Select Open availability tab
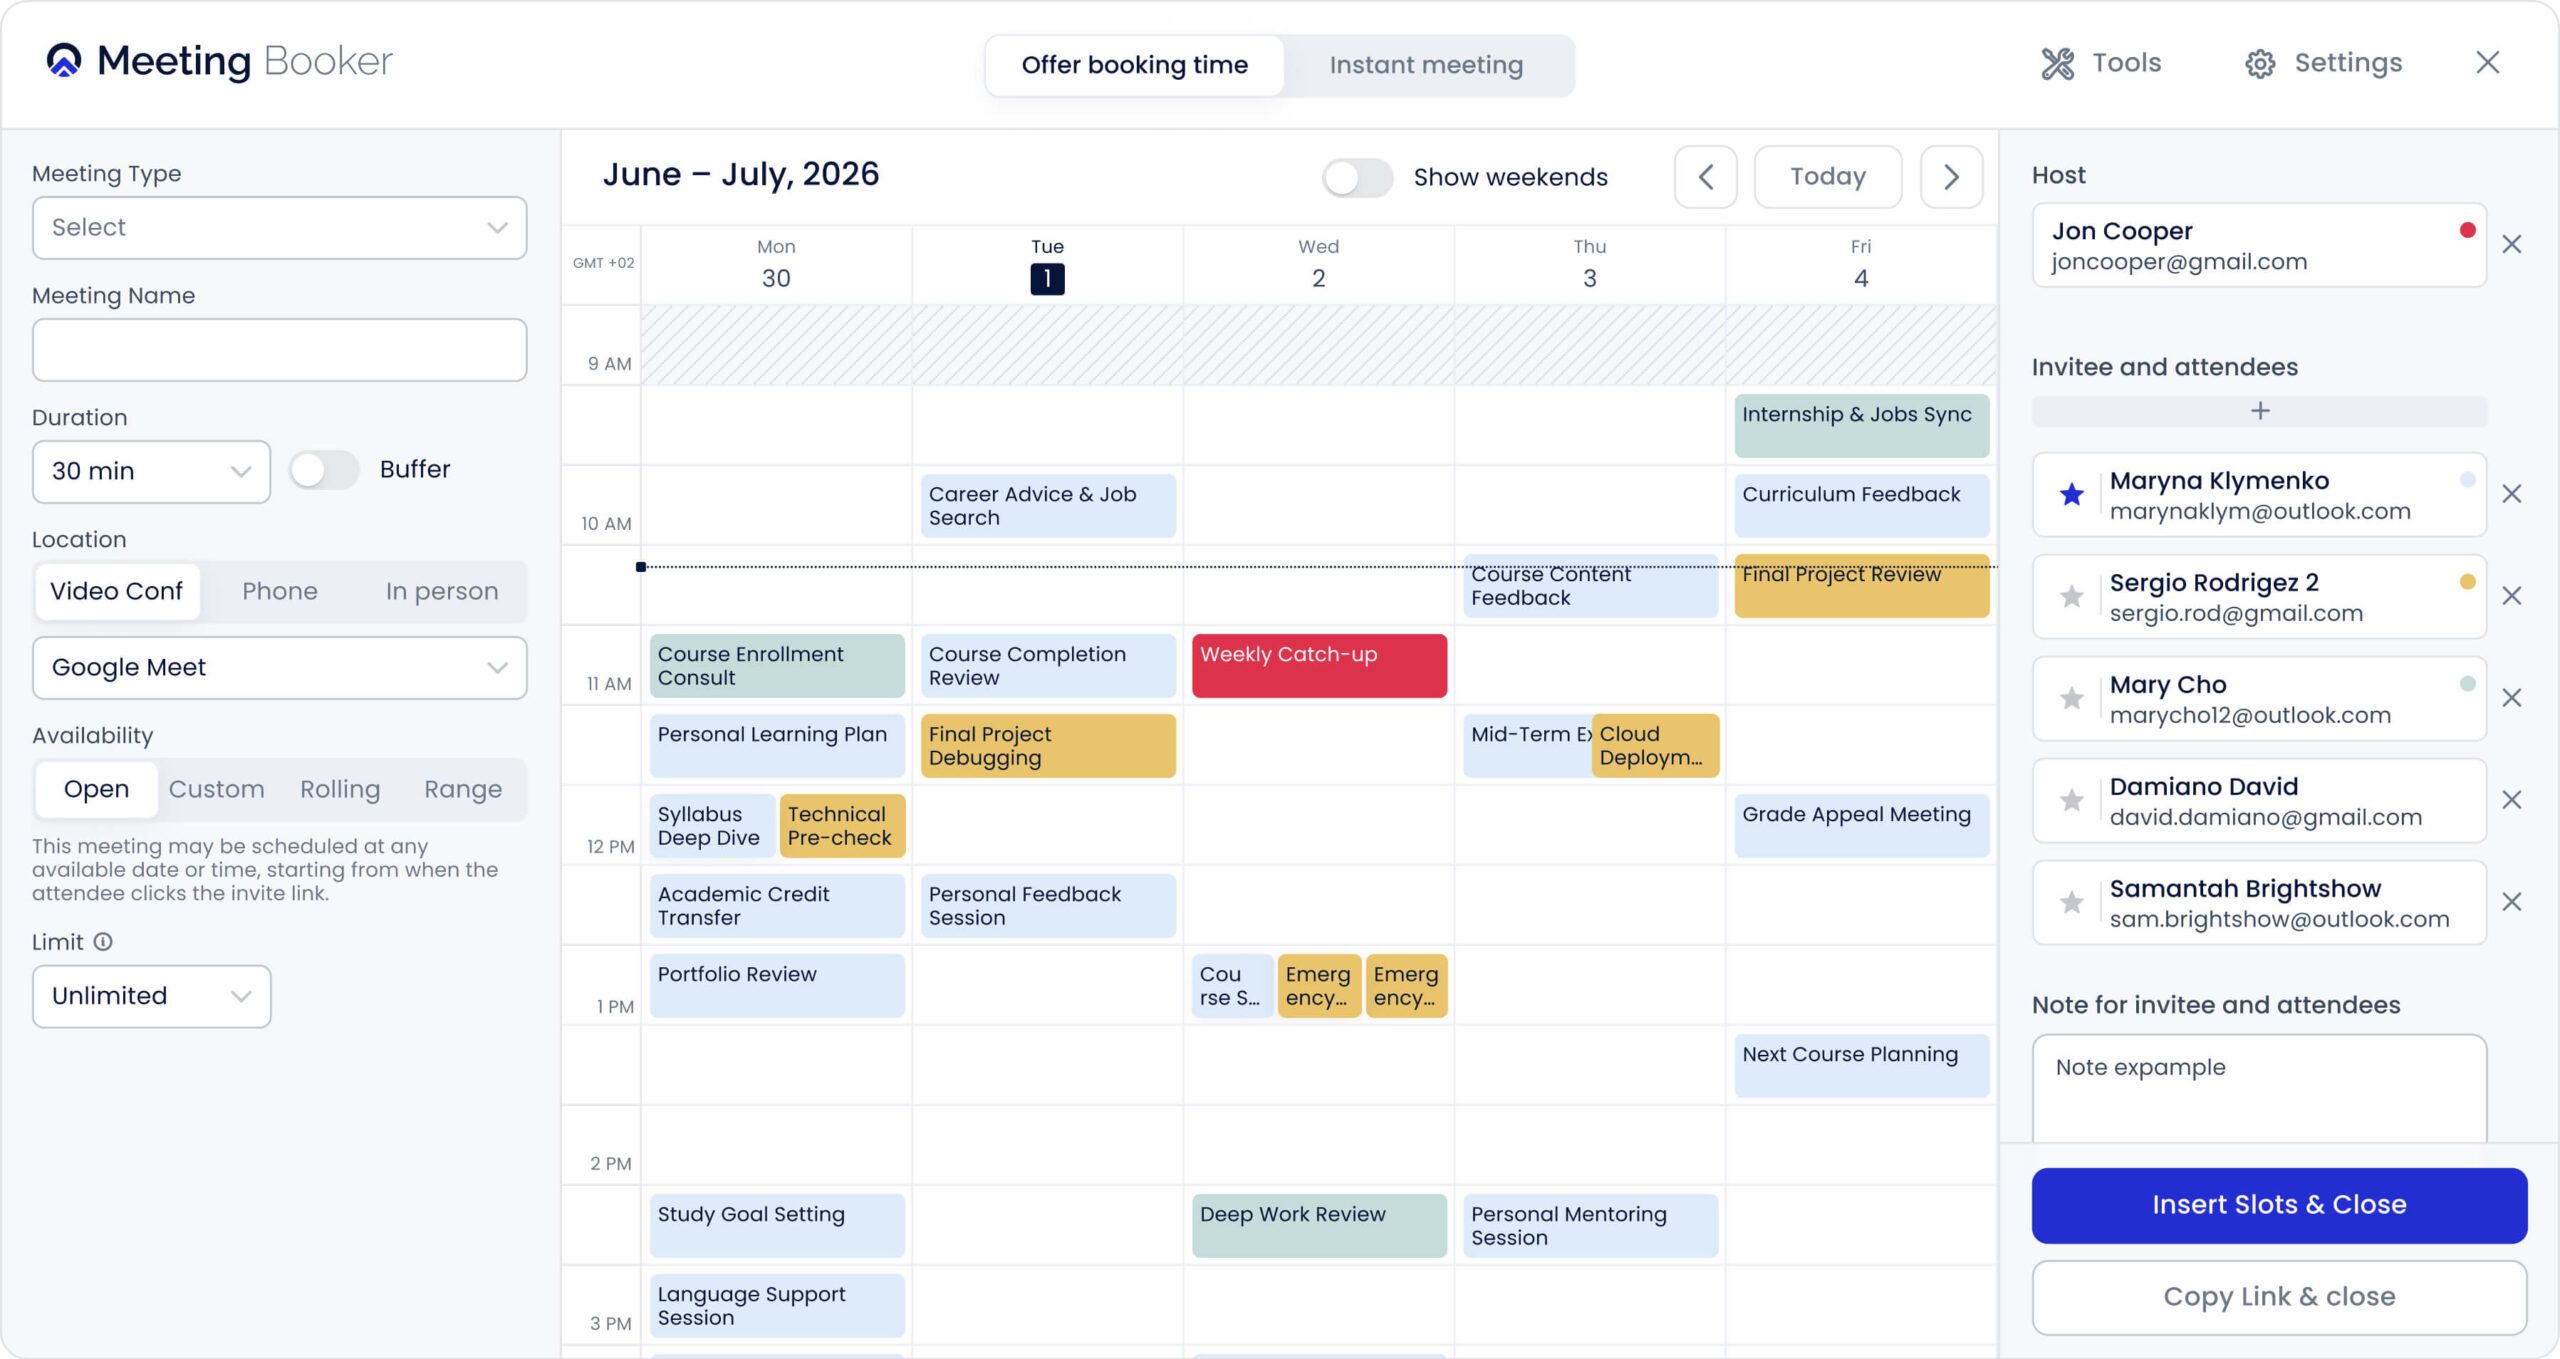Viewport: 2560px width, 1359px height. [96, 789]
